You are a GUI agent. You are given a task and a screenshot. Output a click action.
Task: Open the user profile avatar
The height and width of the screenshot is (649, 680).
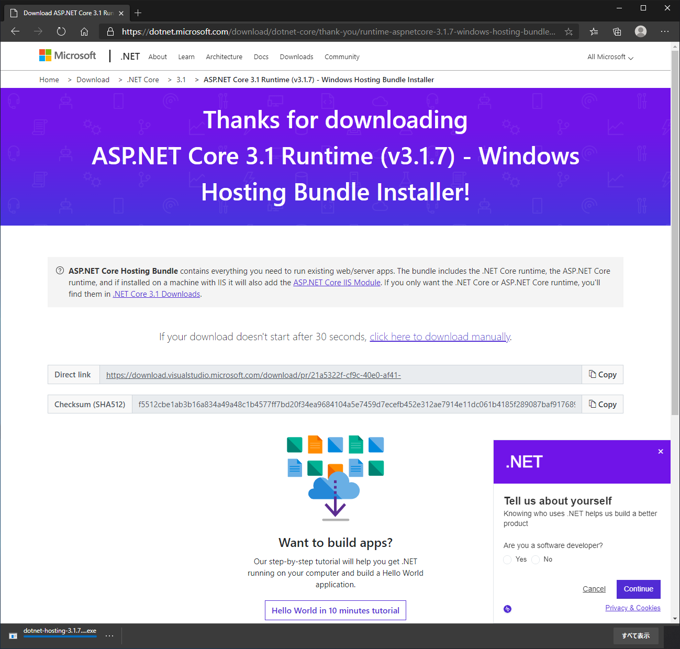click(x=641, y=31)
